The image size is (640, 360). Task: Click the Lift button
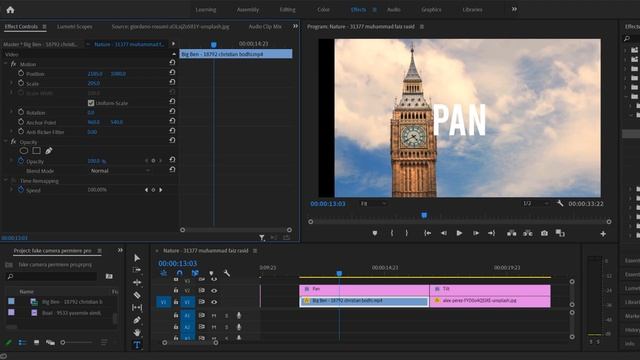point(511,233)
